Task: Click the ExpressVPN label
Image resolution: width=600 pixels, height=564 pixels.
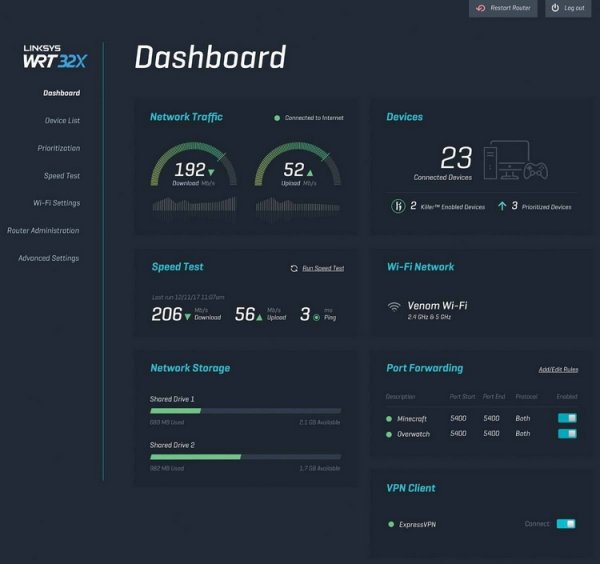Action: coord(417,524)
